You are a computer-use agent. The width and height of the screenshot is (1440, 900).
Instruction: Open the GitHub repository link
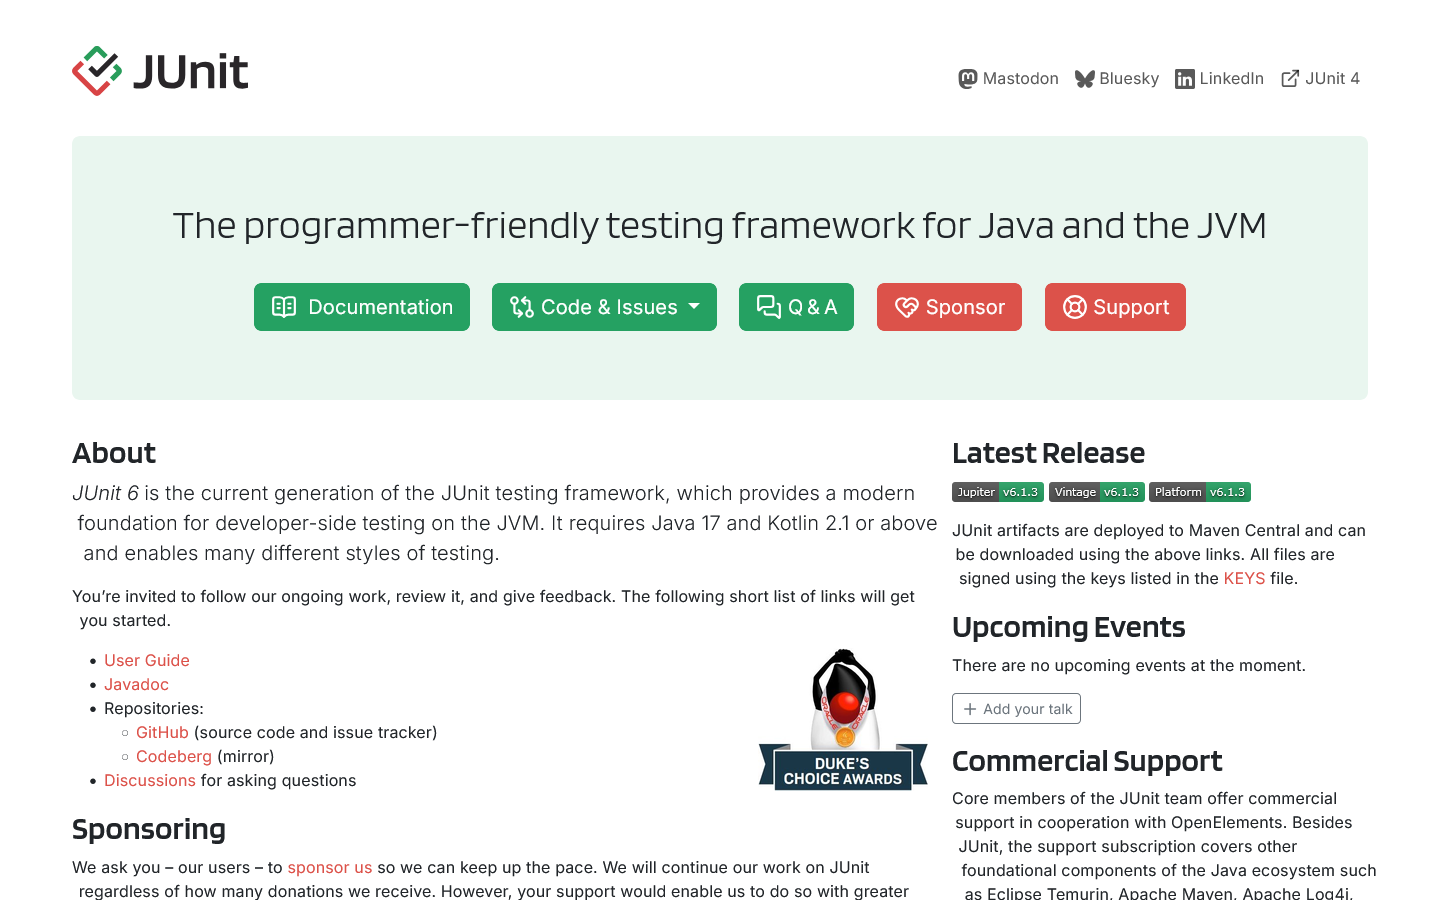[x=162, y=733]
